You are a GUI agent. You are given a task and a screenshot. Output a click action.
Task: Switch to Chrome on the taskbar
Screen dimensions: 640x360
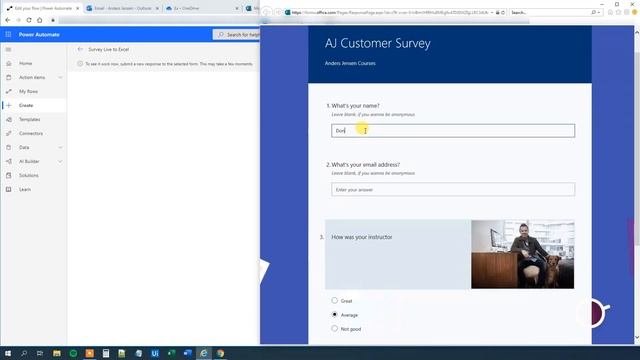pyautogui.click(x=220, y=353)
